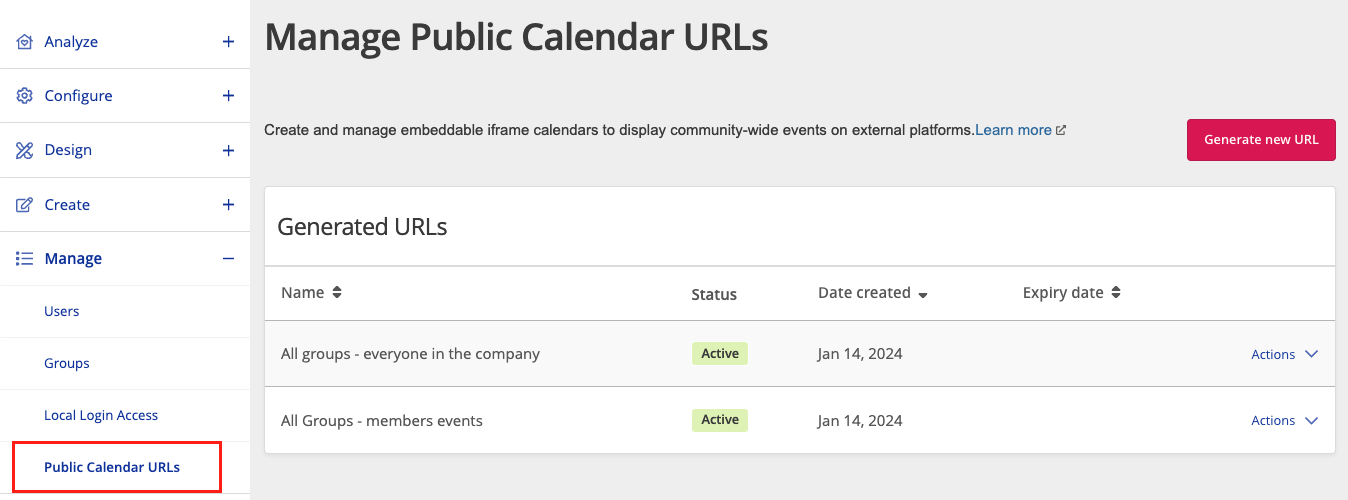
Task: Open the Learn more link
Action: click(x=1013, y=130)
